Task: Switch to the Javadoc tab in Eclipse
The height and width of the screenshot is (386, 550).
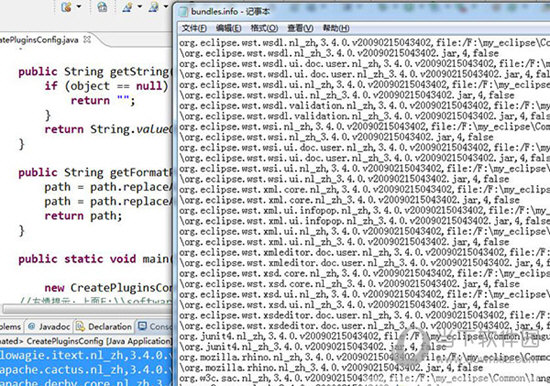Action: 49,326
